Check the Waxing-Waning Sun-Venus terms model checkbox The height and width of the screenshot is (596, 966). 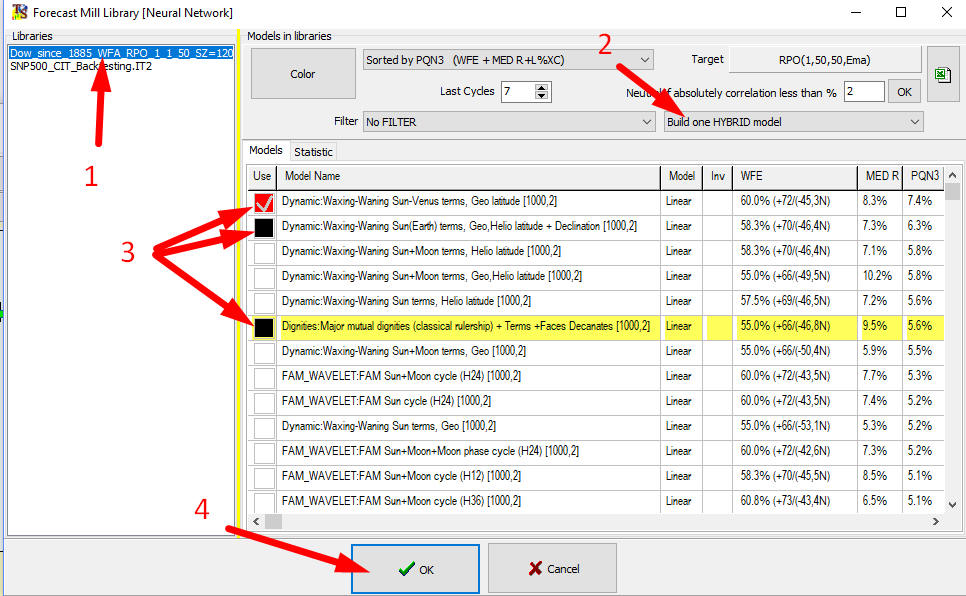[x=263, y=201]
